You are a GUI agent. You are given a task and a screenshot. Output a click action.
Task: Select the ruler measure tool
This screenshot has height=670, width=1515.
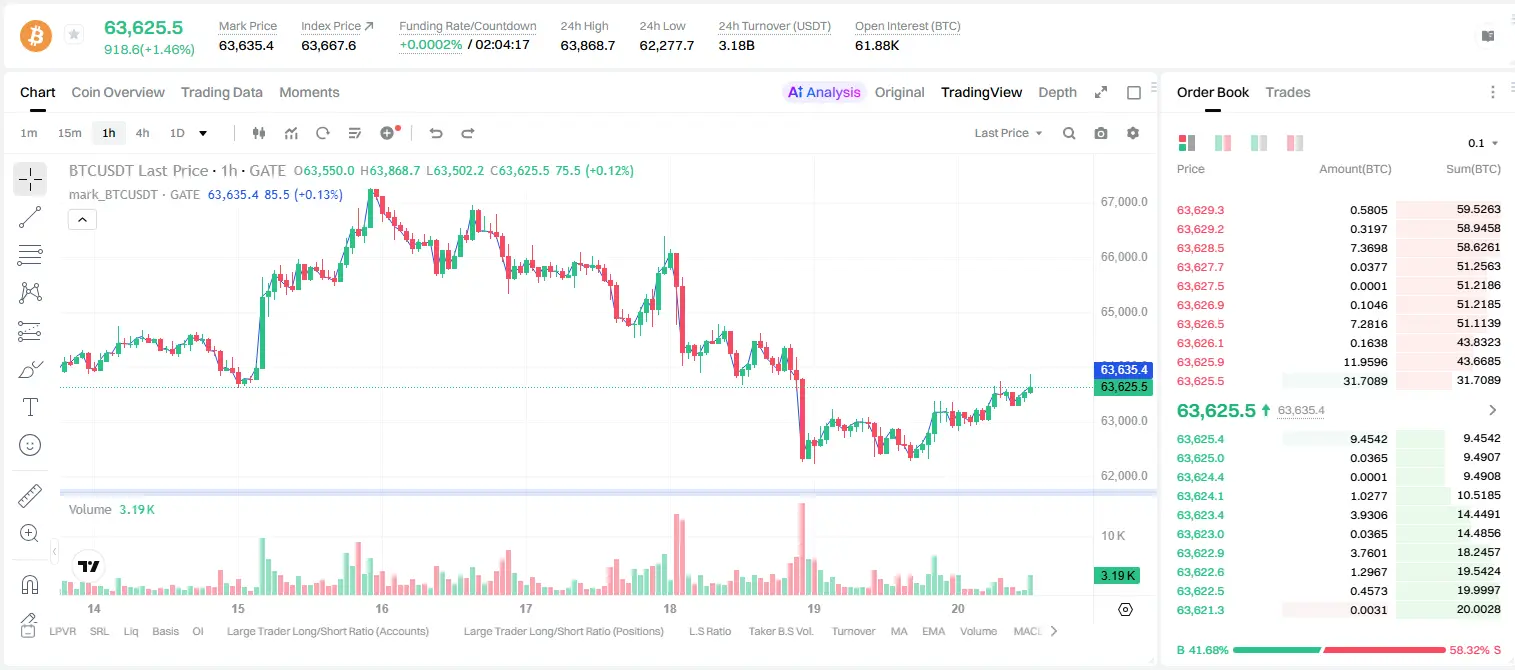coord(30,496)
